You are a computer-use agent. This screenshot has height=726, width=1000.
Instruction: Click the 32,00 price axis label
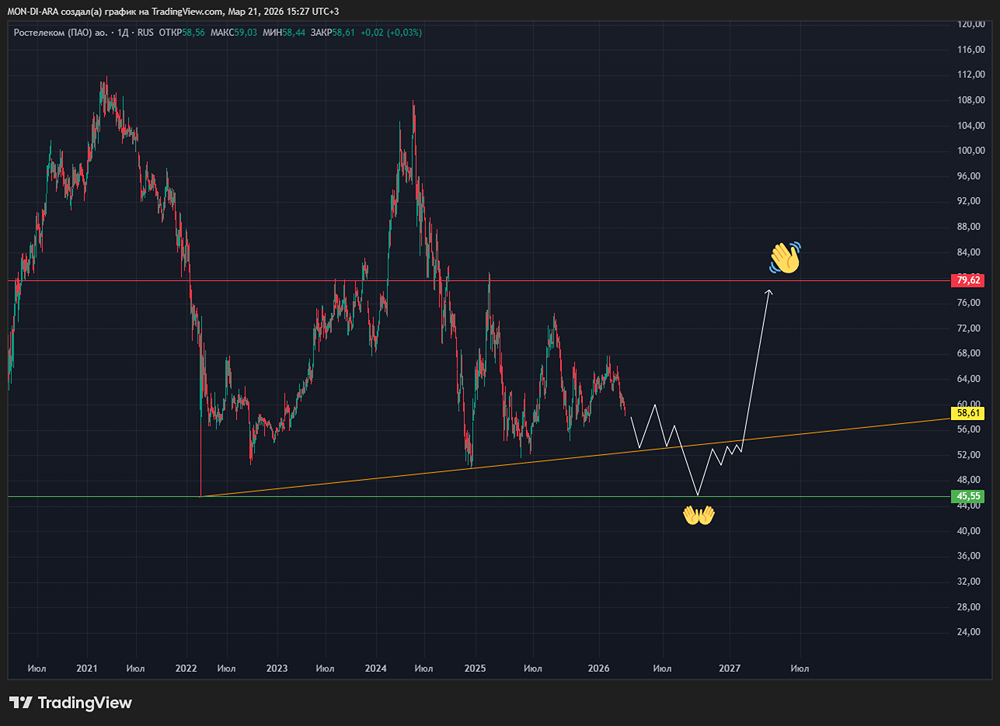pos(971,581)
